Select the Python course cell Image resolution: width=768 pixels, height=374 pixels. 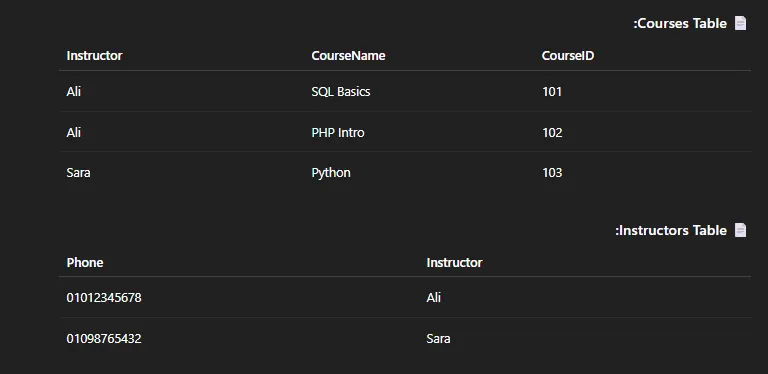(331, 173)
